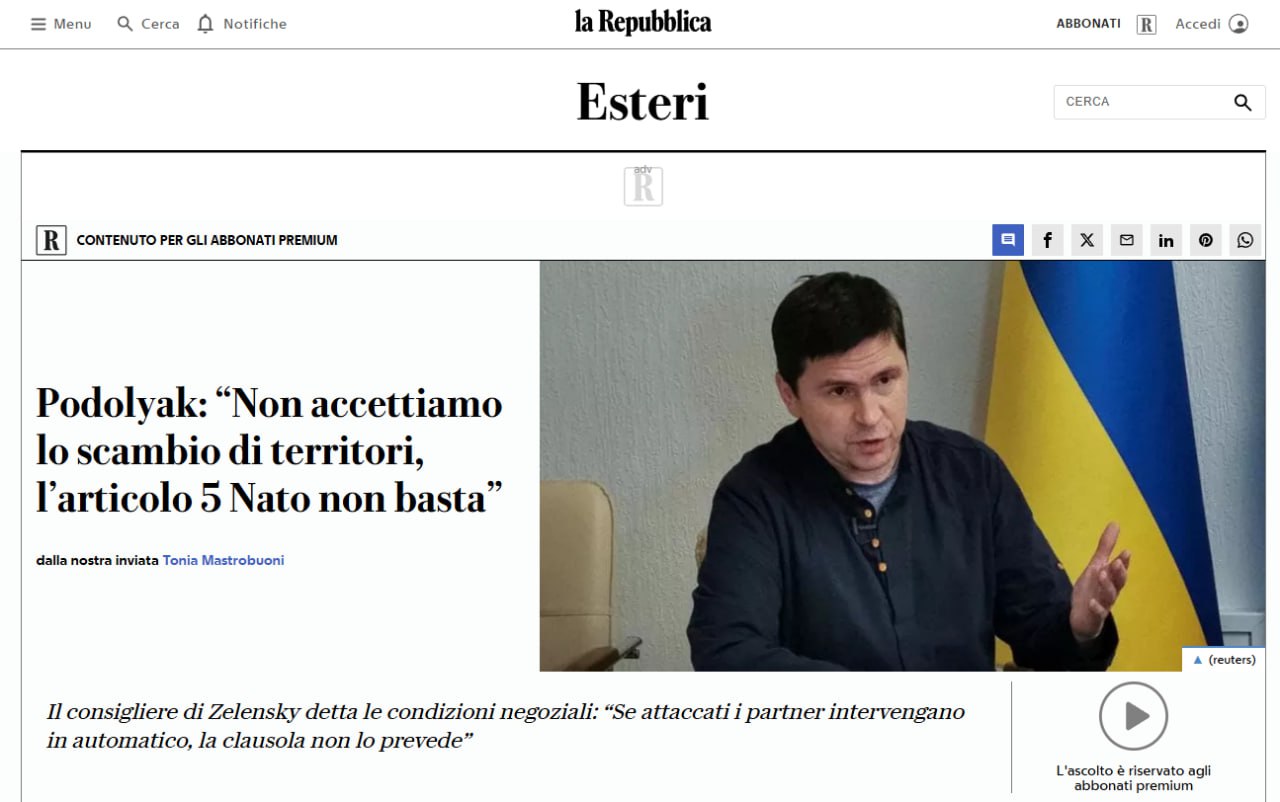Click the Cerca magnifier in top bar
The height and width of the screenshot is (802, 1280).
pos(125,23)
